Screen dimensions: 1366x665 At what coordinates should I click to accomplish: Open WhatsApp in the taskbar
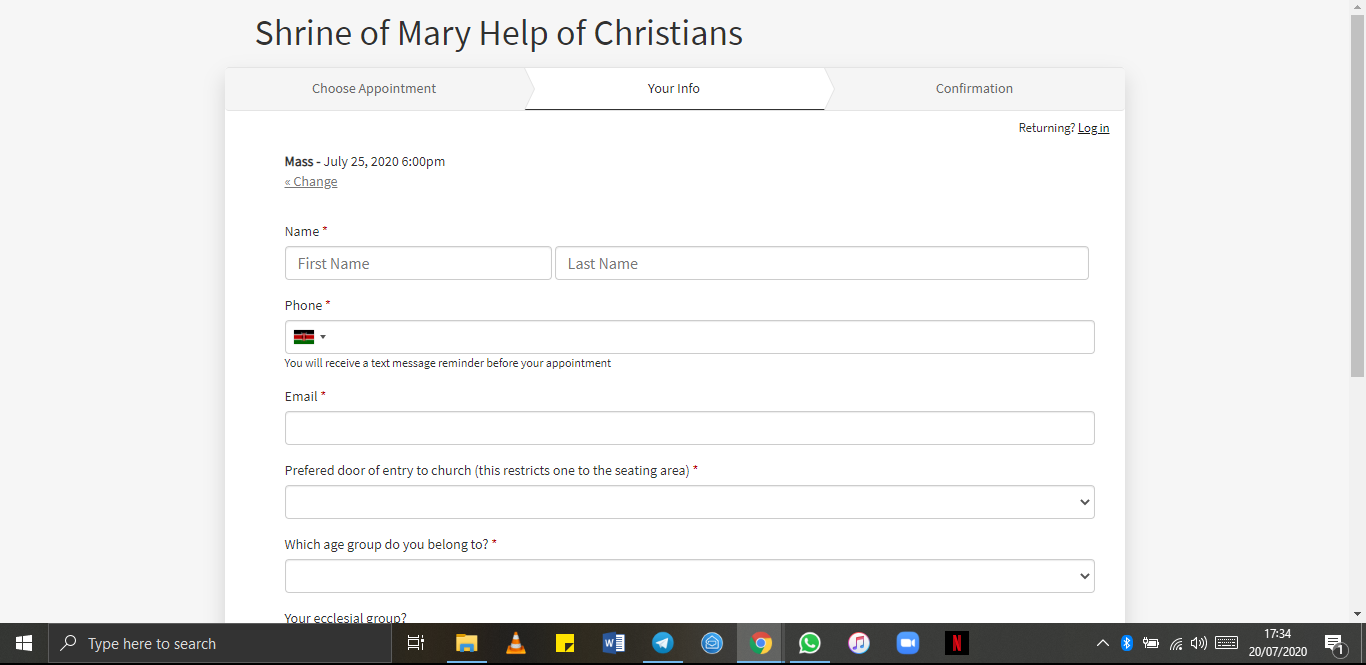(810, 644)
